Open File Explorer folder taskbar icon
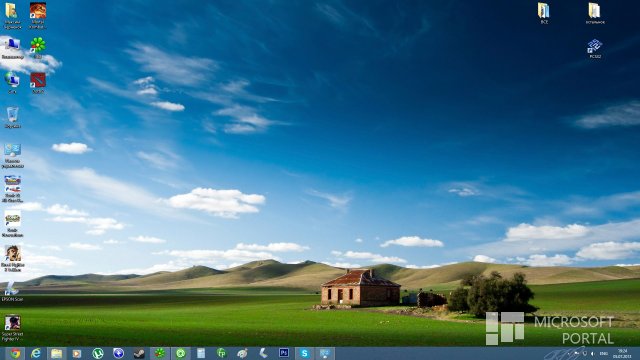The image size is (640, 360). (x=57, y=353)
